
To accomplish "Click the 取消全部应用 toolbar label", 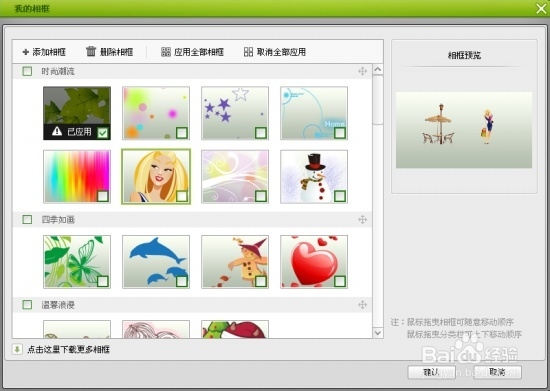I will point(281,52).
